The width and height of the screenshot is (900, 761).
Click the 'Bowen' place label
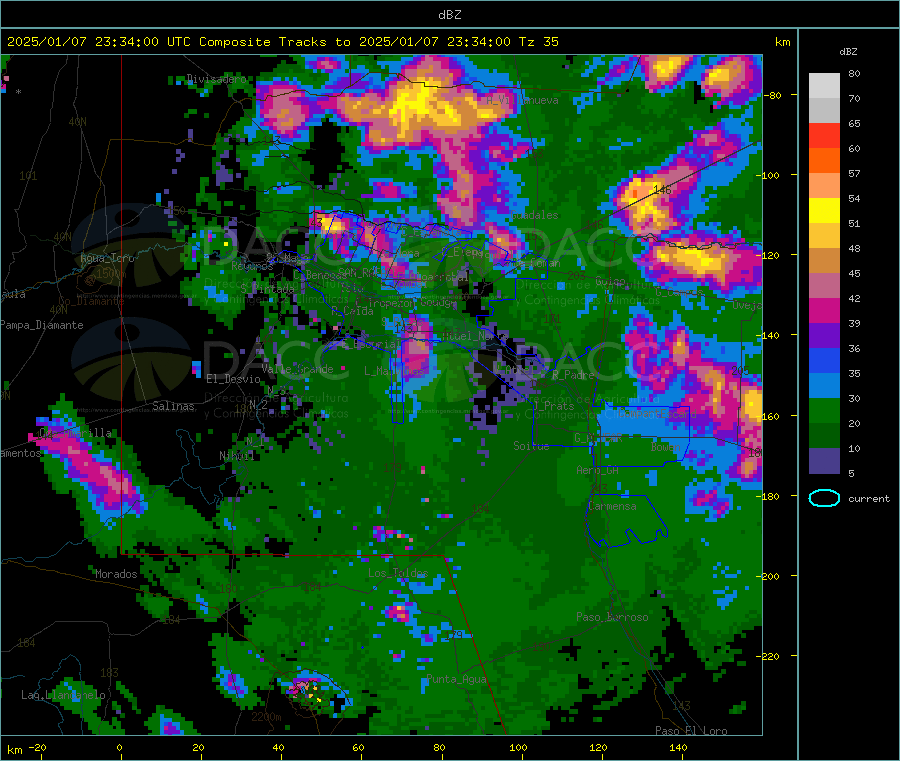pos(666,447)
